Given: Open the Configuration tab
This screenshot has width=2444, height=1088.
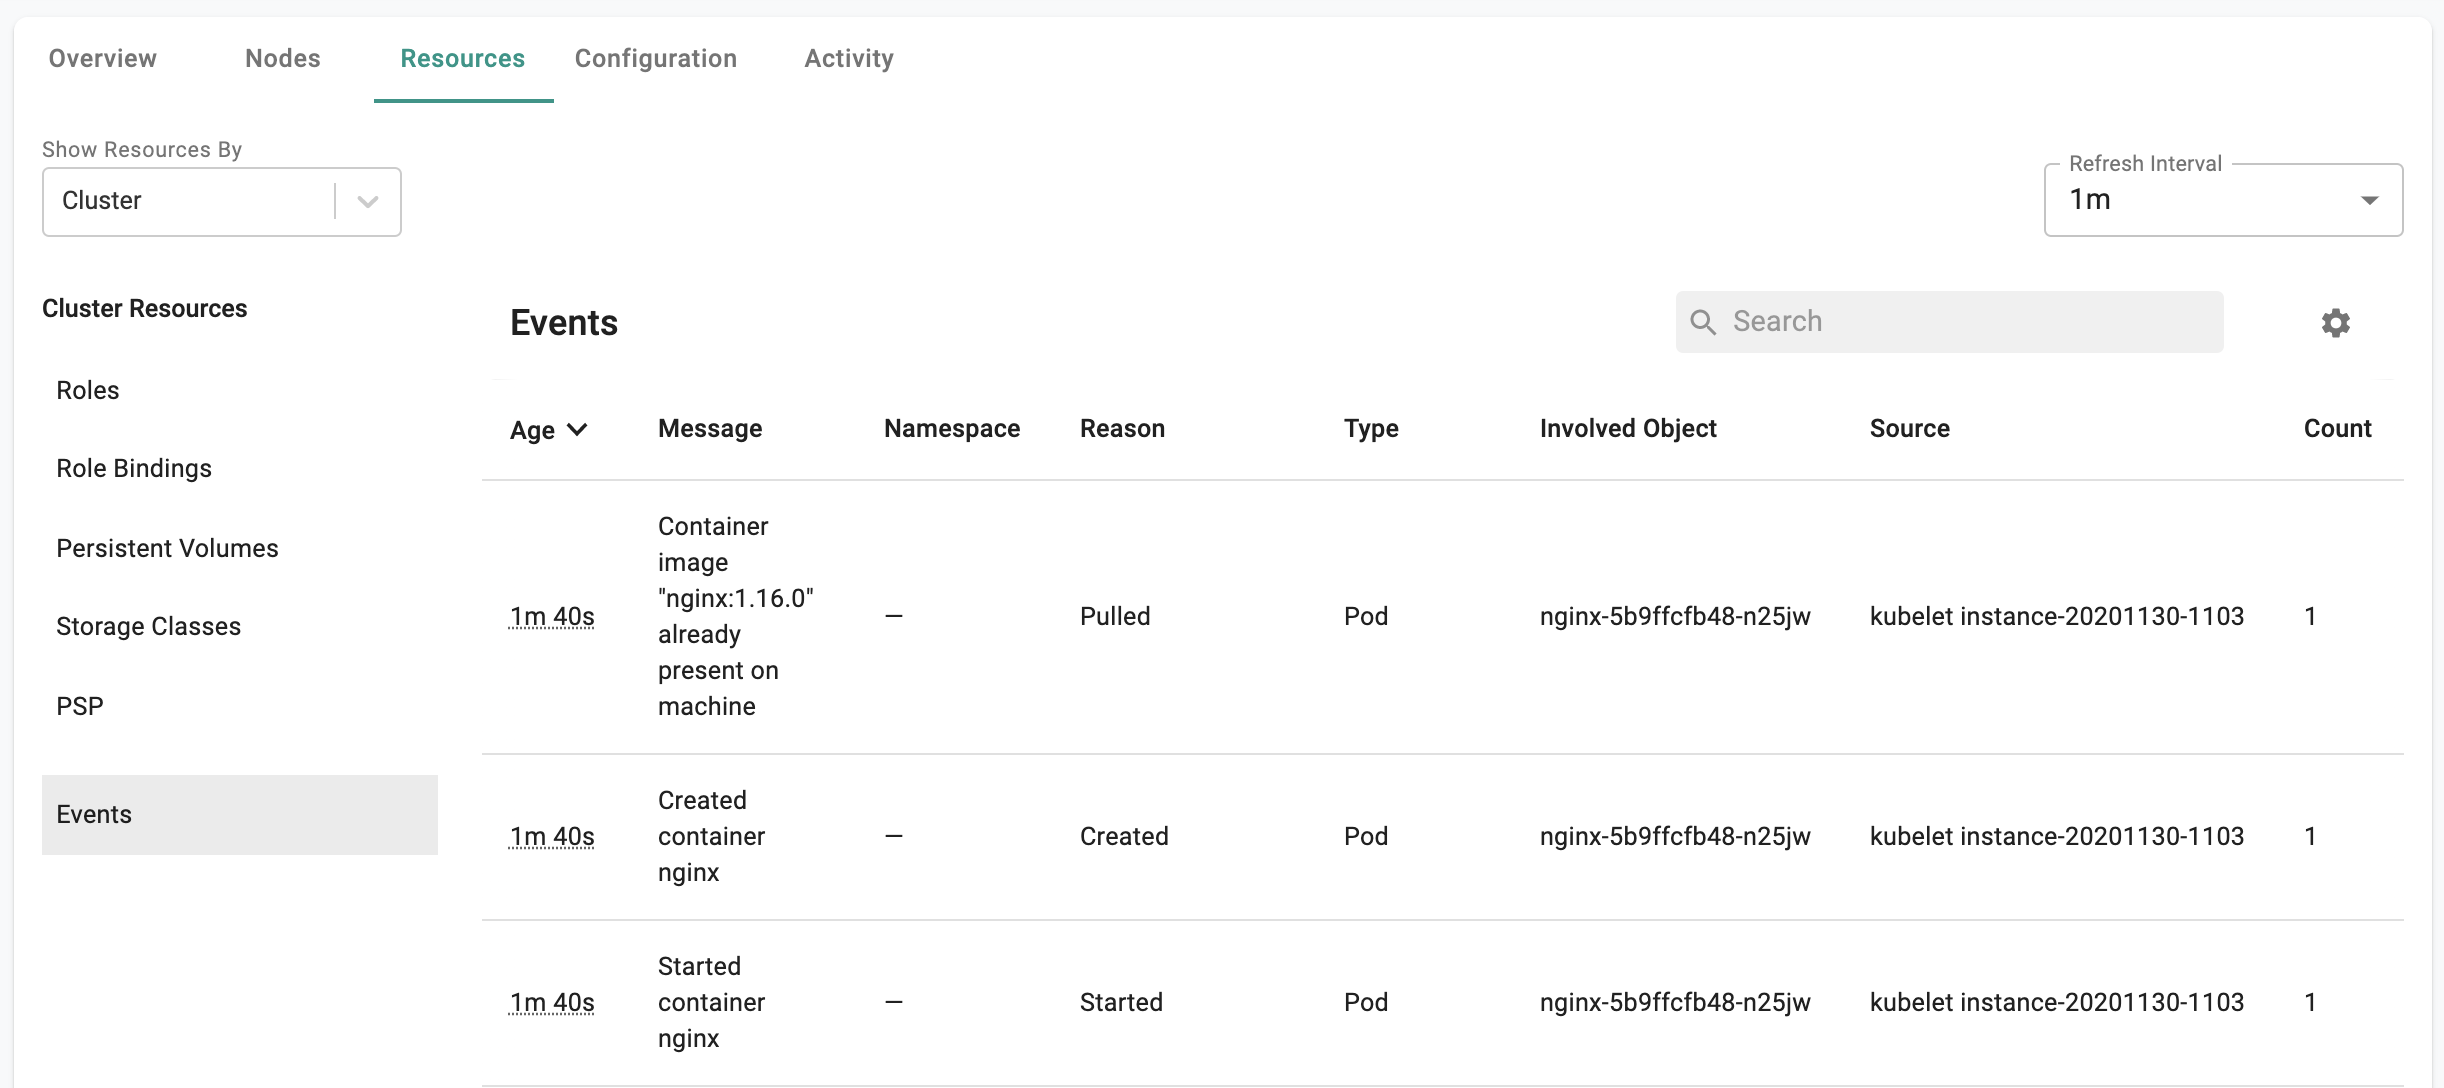Looking at the screenshot, I should 656,59.
